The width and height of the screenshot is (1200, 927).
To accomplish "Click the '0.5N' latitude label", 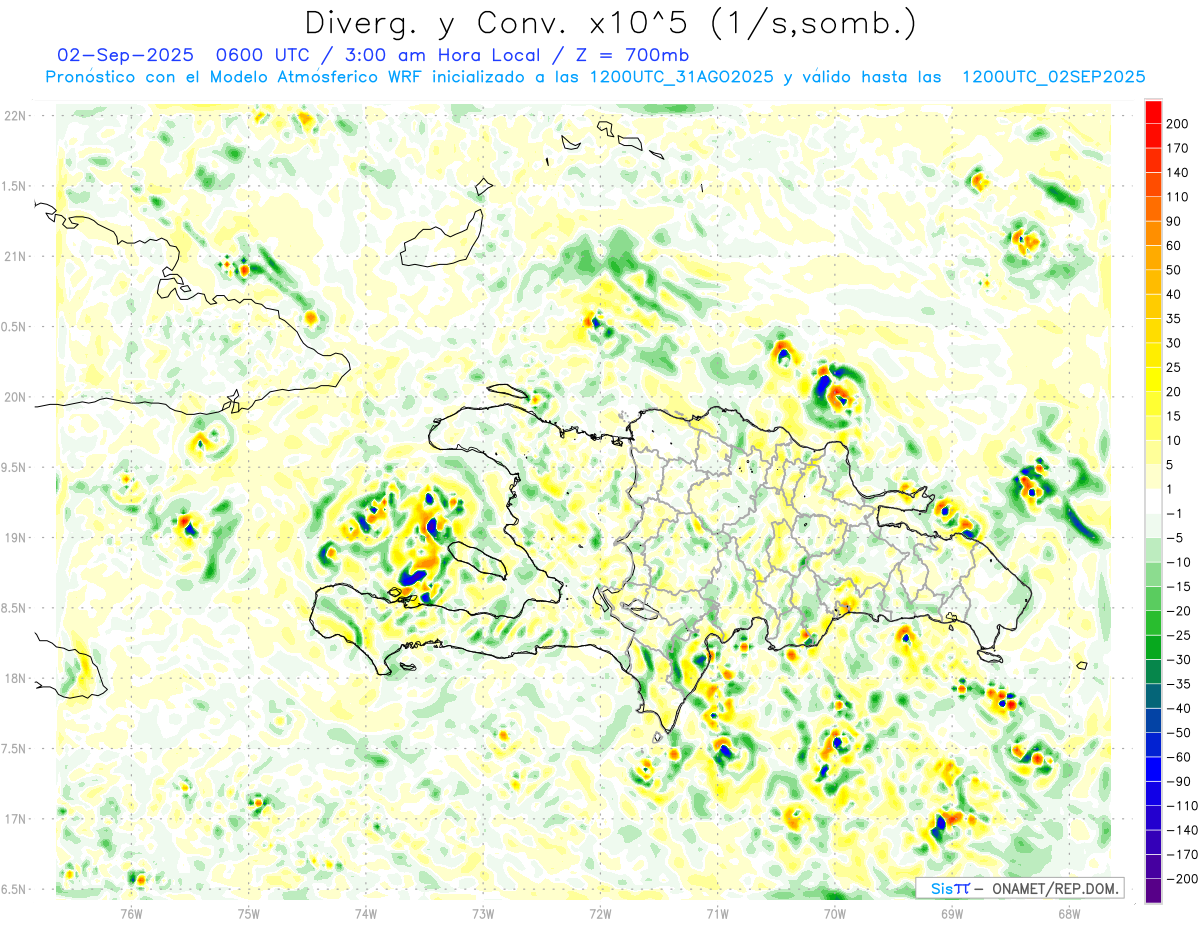I will (x=16, y=327).
